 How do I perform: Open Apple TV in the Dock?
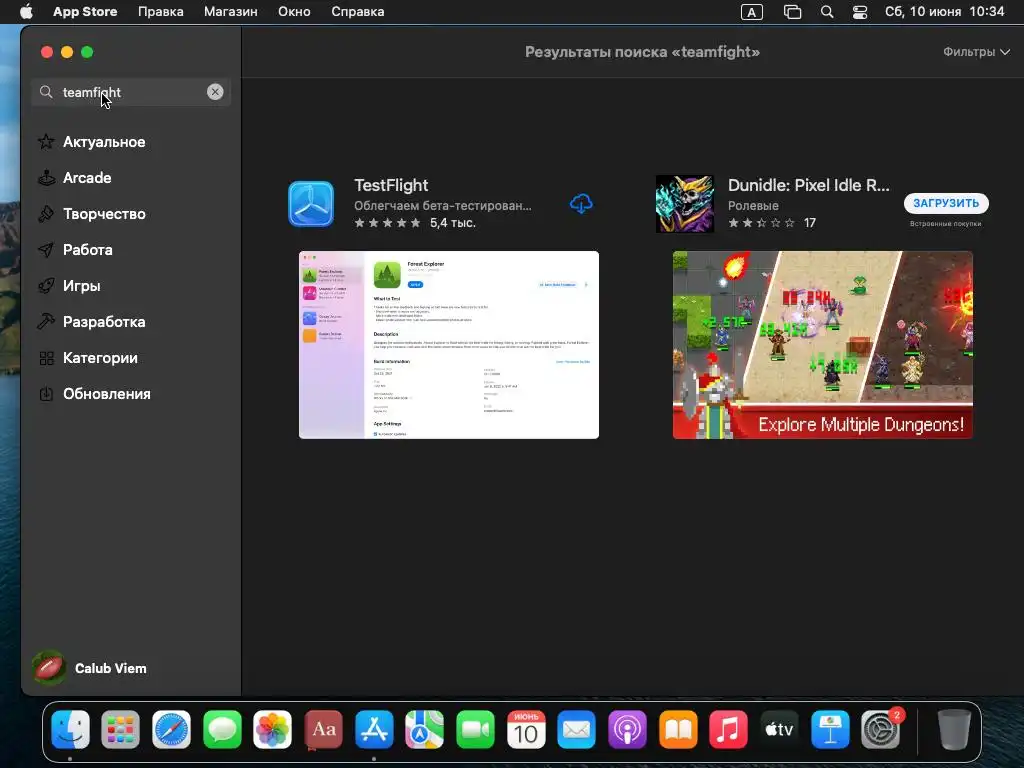point(779,729)
